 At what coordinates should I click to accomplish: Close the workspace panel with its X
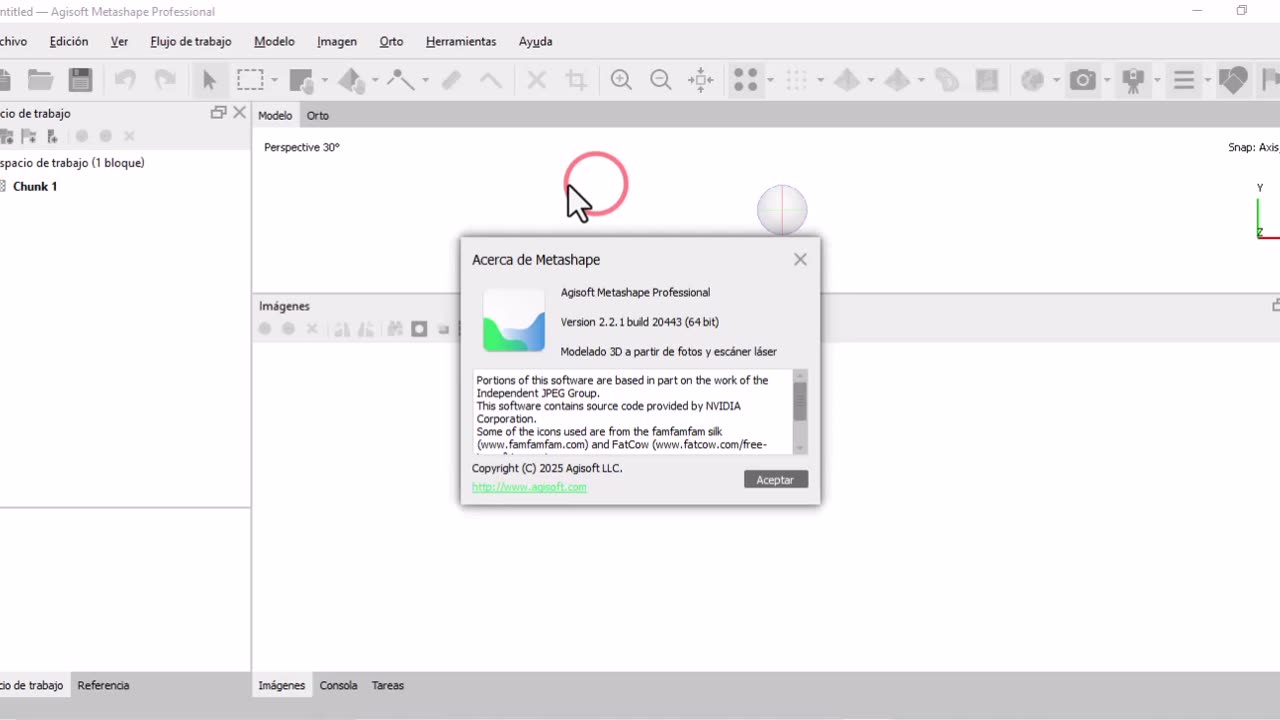coord(239,113)
